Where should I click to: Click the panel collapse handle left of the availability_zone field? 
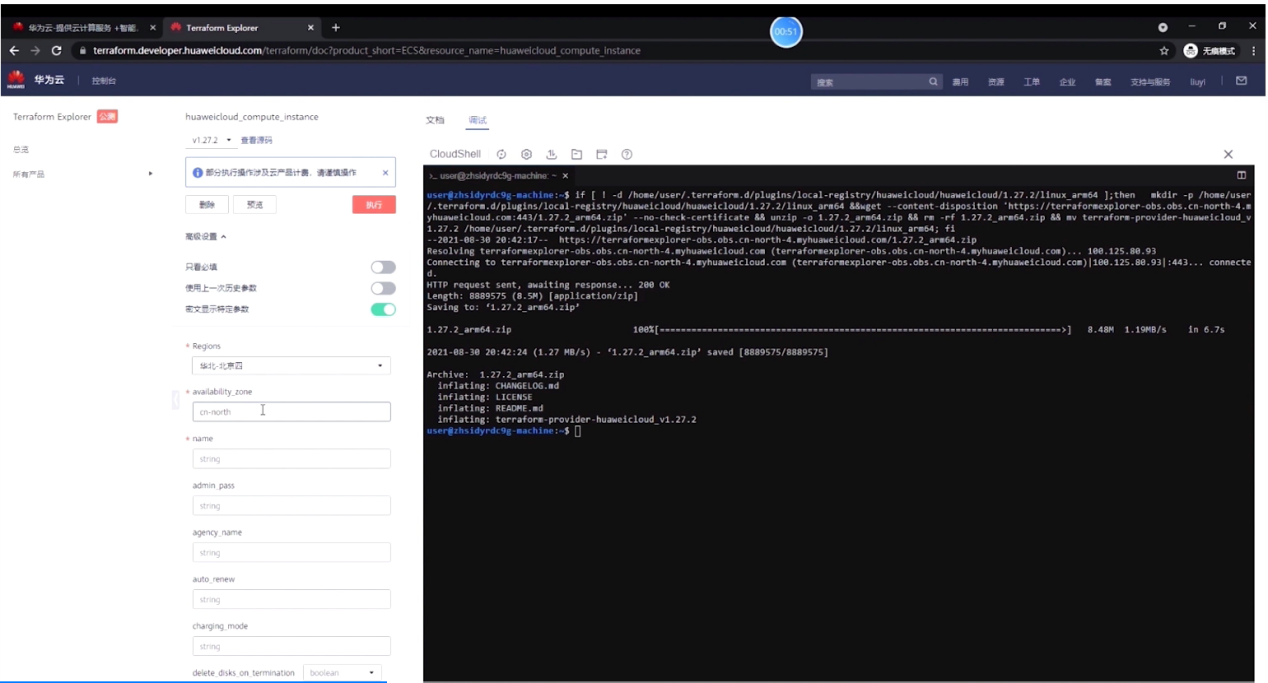click(x=176, y=398)
